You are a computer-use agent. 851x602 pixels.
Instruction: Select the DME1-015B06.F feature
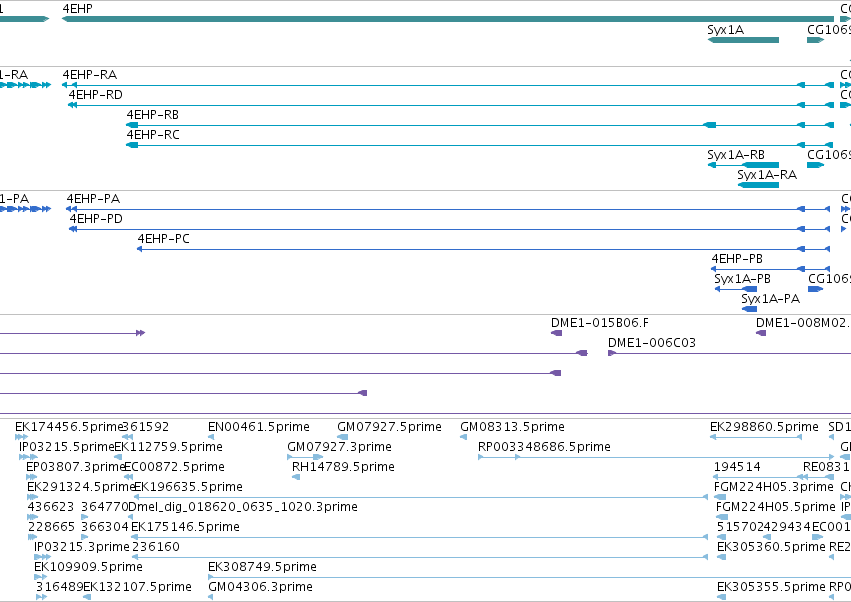pyautogui.click(x=556, y=333)
